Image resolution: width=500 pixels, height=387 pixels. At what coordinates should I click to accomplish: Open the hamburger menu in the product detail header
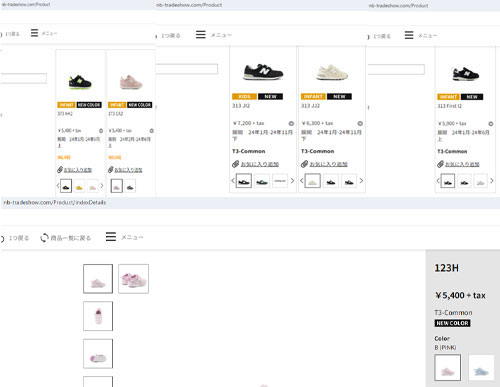click(x=111, y=237)
